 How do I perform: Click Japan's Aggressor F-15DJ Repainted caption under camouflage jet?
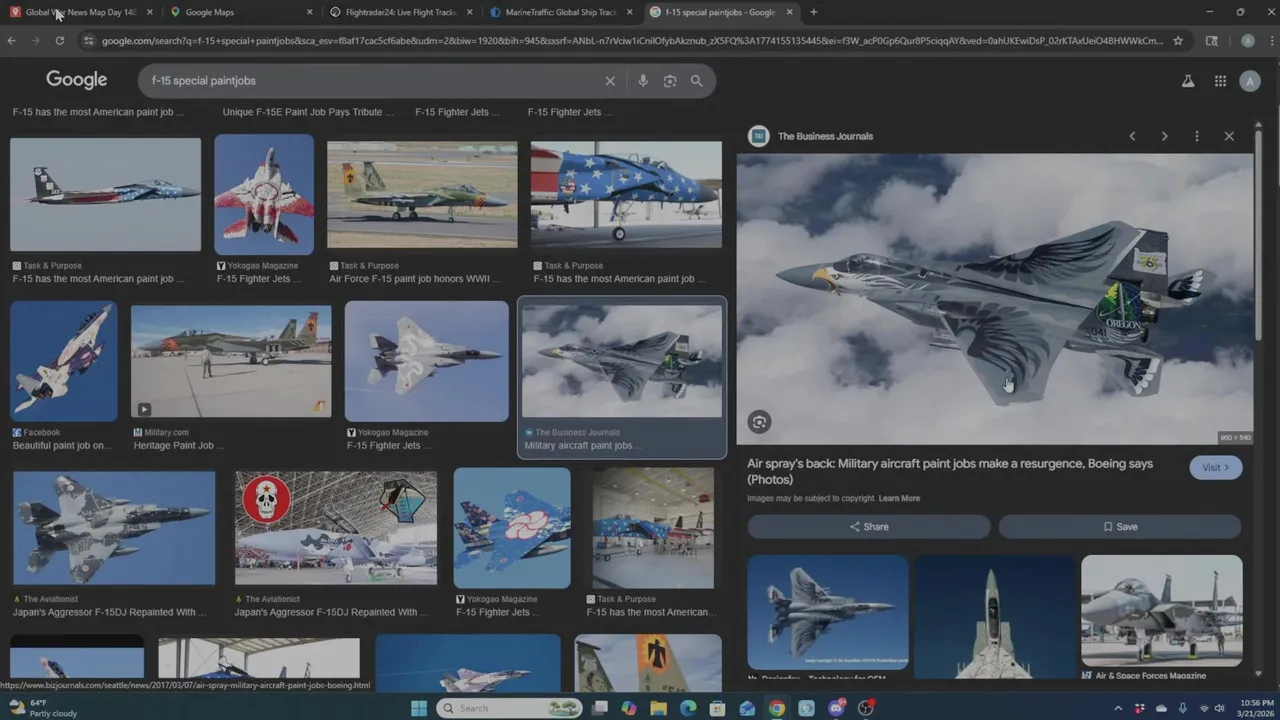click(x=110, y=612)
